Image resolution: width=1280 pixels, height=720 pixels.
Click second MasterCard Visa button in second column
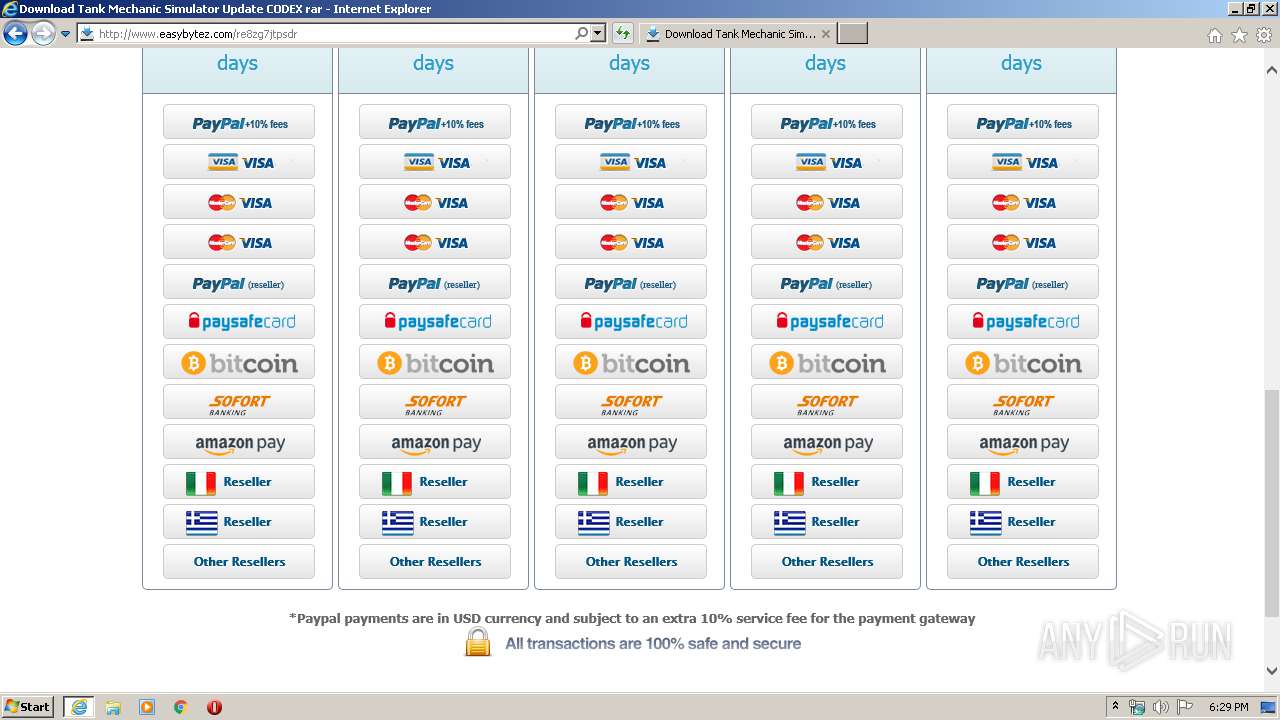point(435,242)
